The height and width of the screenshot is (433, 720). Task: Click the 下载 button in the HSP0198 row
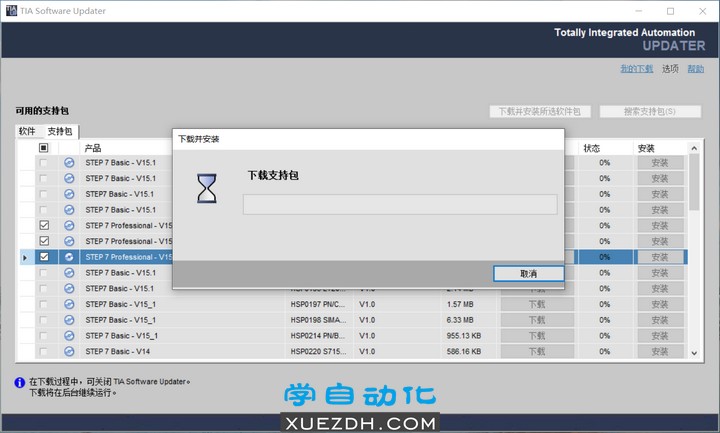point(537,320)
